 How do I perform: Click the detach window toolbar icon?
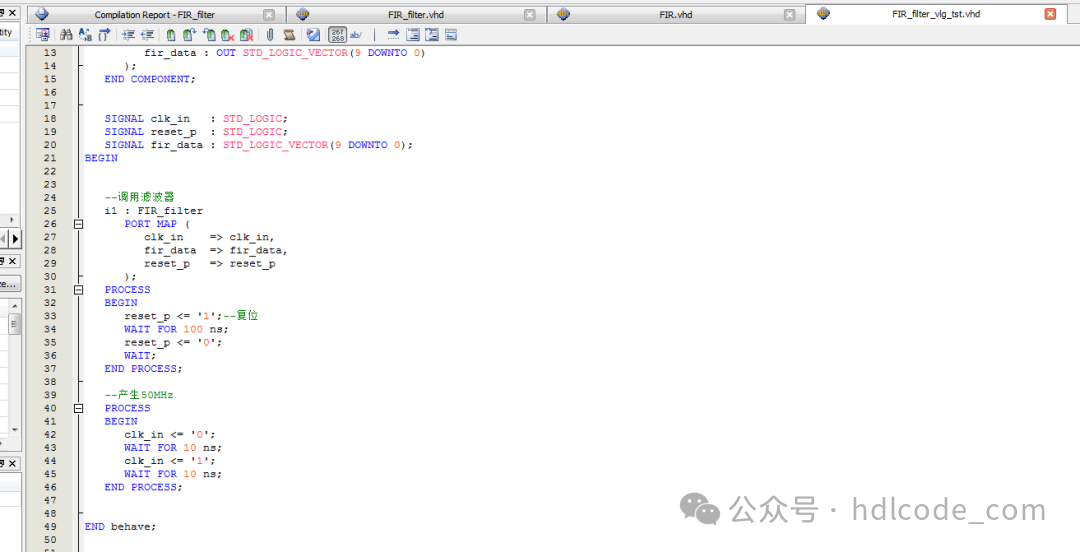coord(43,34)
